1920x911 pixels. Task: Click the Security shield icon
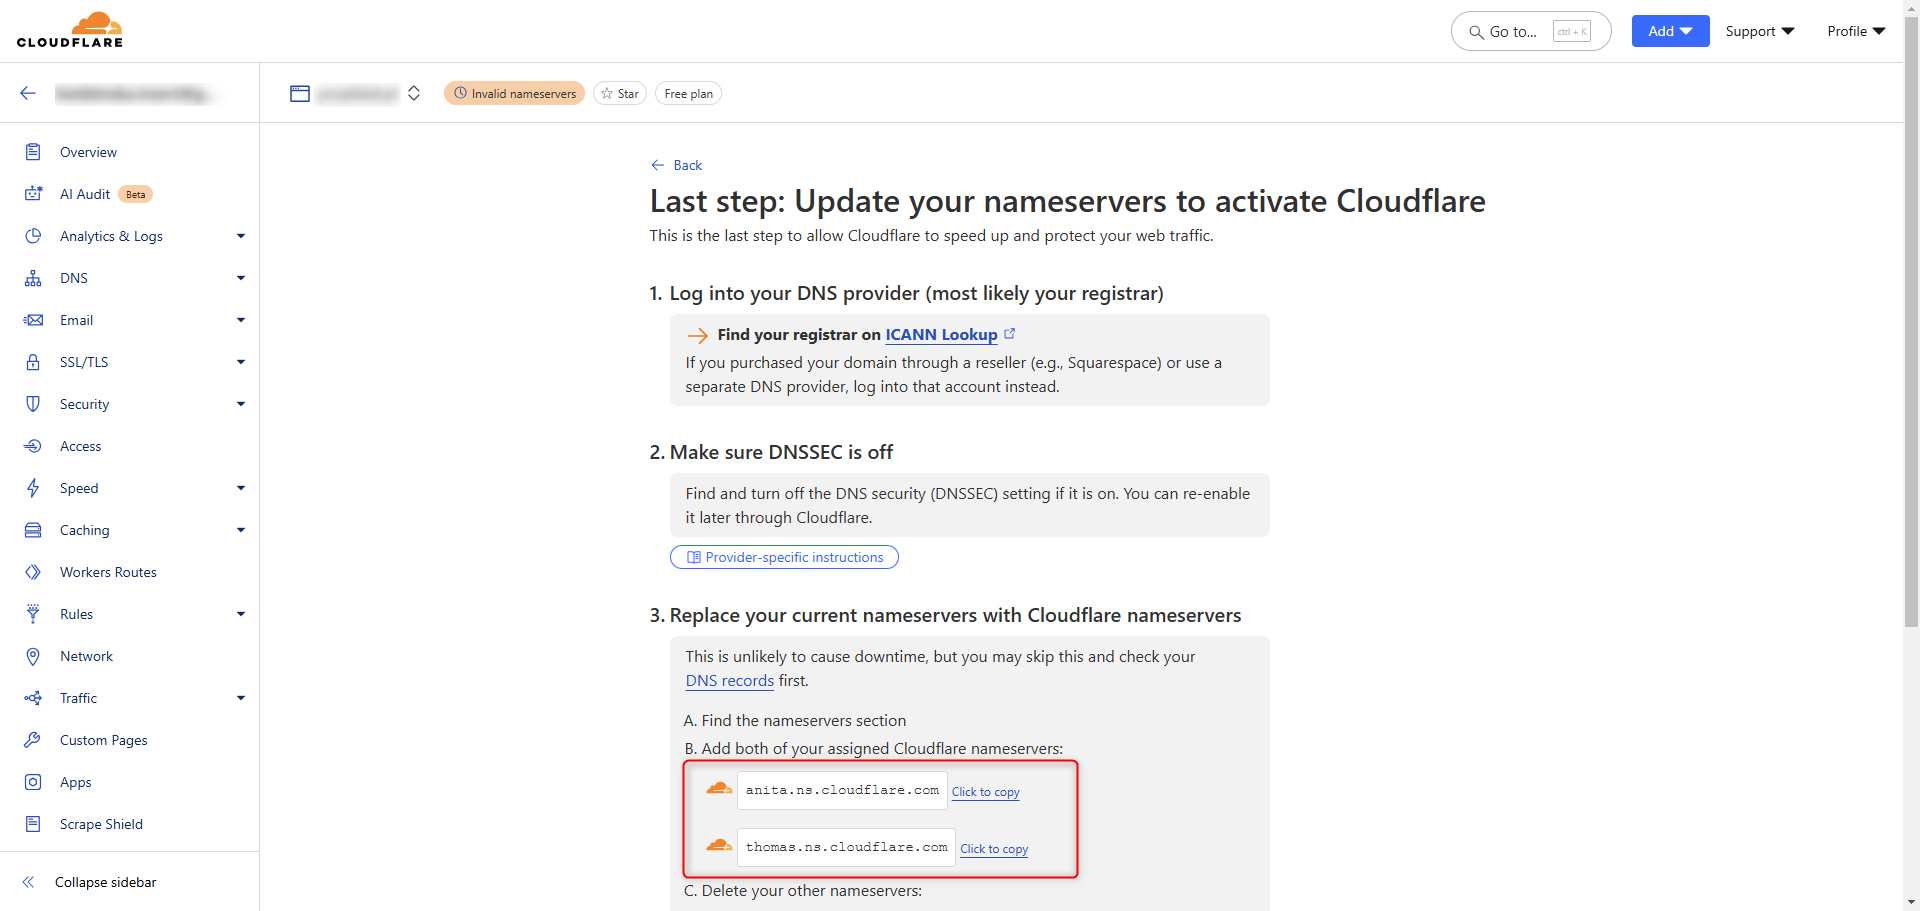(33, 404)
